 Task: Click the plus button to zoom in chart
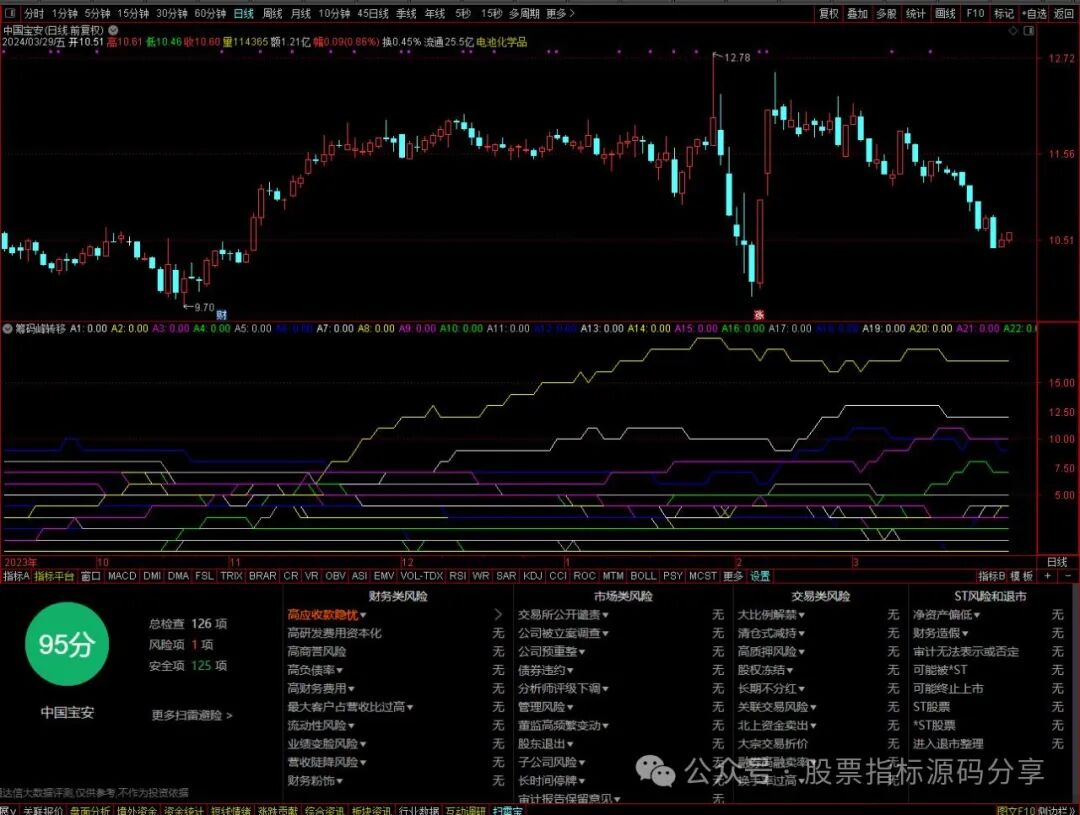click(x=1048, y=576)
